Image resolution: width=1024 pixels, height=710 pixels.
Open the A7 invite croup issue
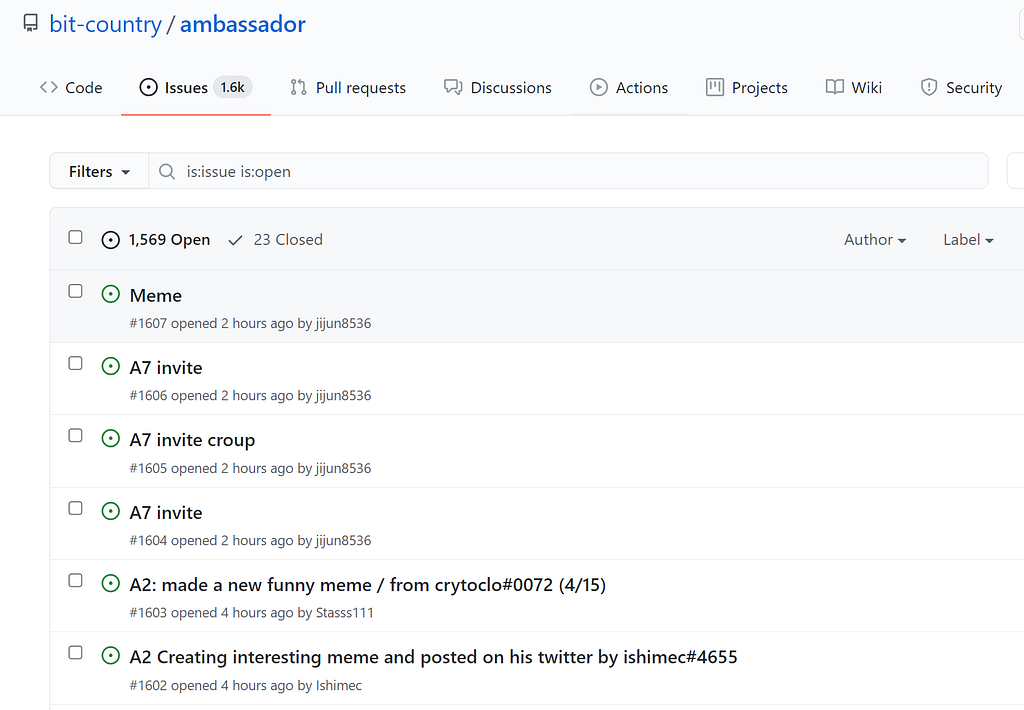192,440
